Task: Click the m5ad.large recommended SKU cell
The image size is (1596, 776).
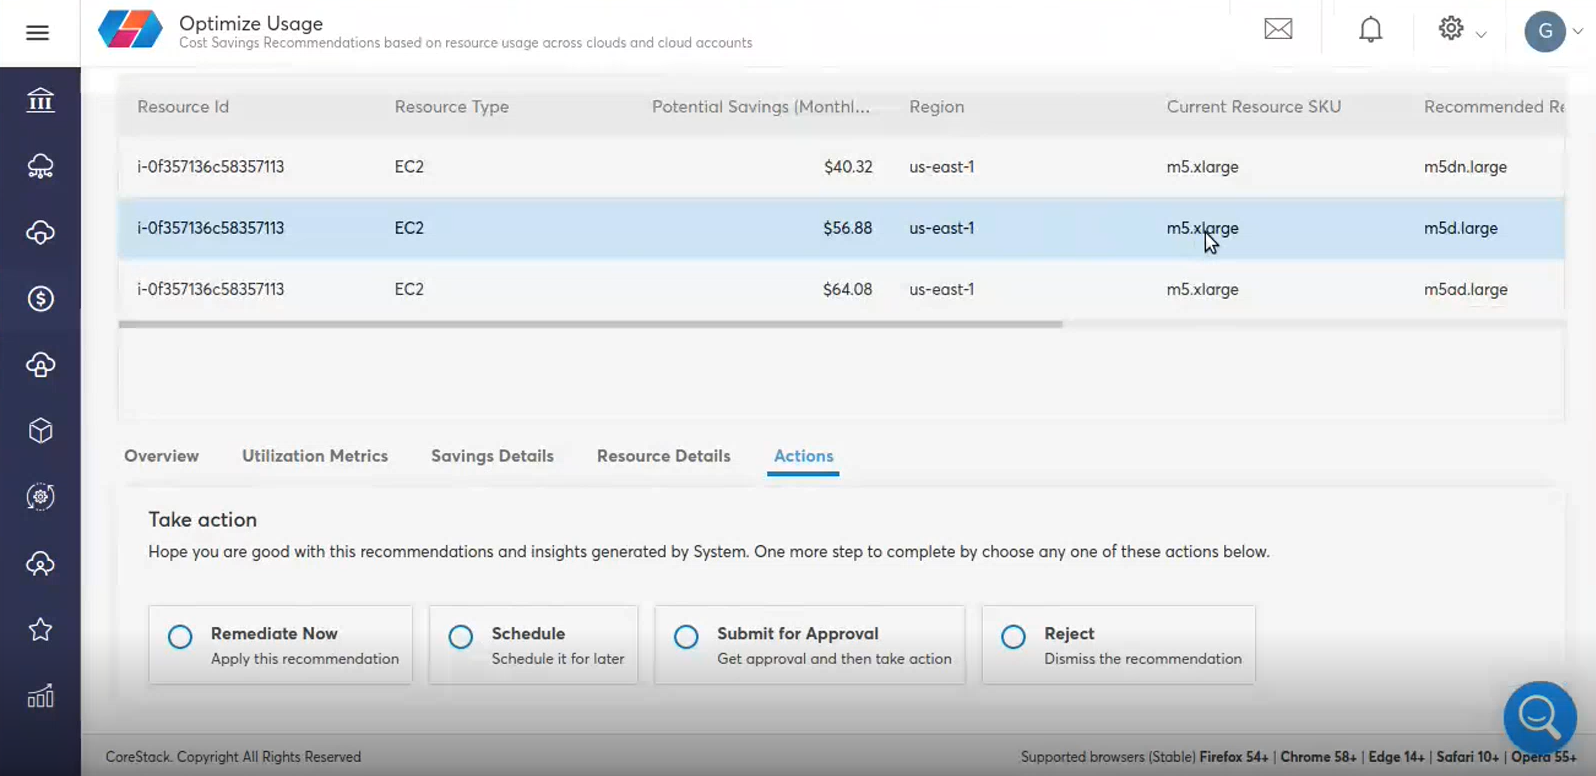Action: point(1466,289)
